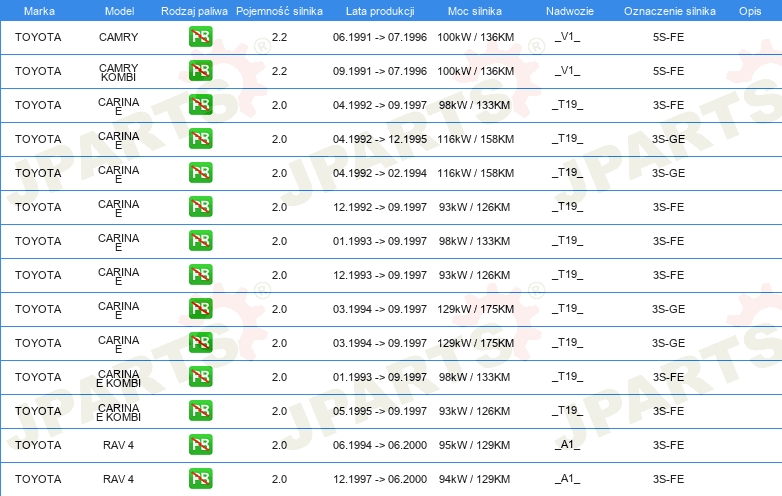Click the Pojemność silnika column header
The height and width of the screenshot is (496, 782).
[x=279, y=11]
